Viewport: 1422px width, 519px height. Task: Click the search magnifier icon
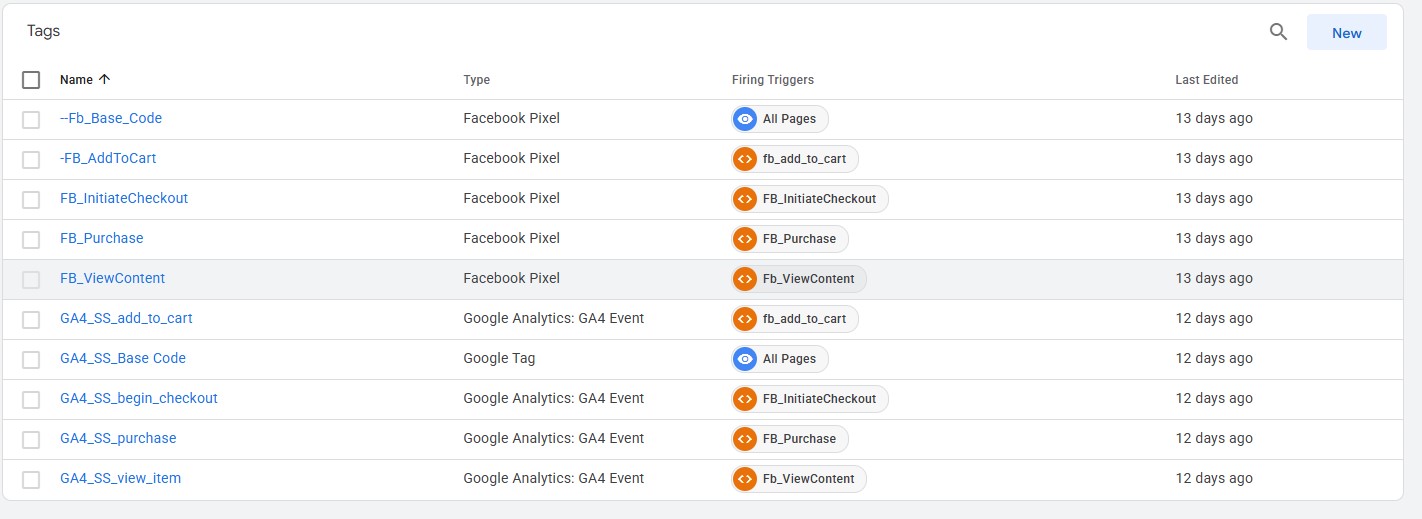tap(1278, 32)
